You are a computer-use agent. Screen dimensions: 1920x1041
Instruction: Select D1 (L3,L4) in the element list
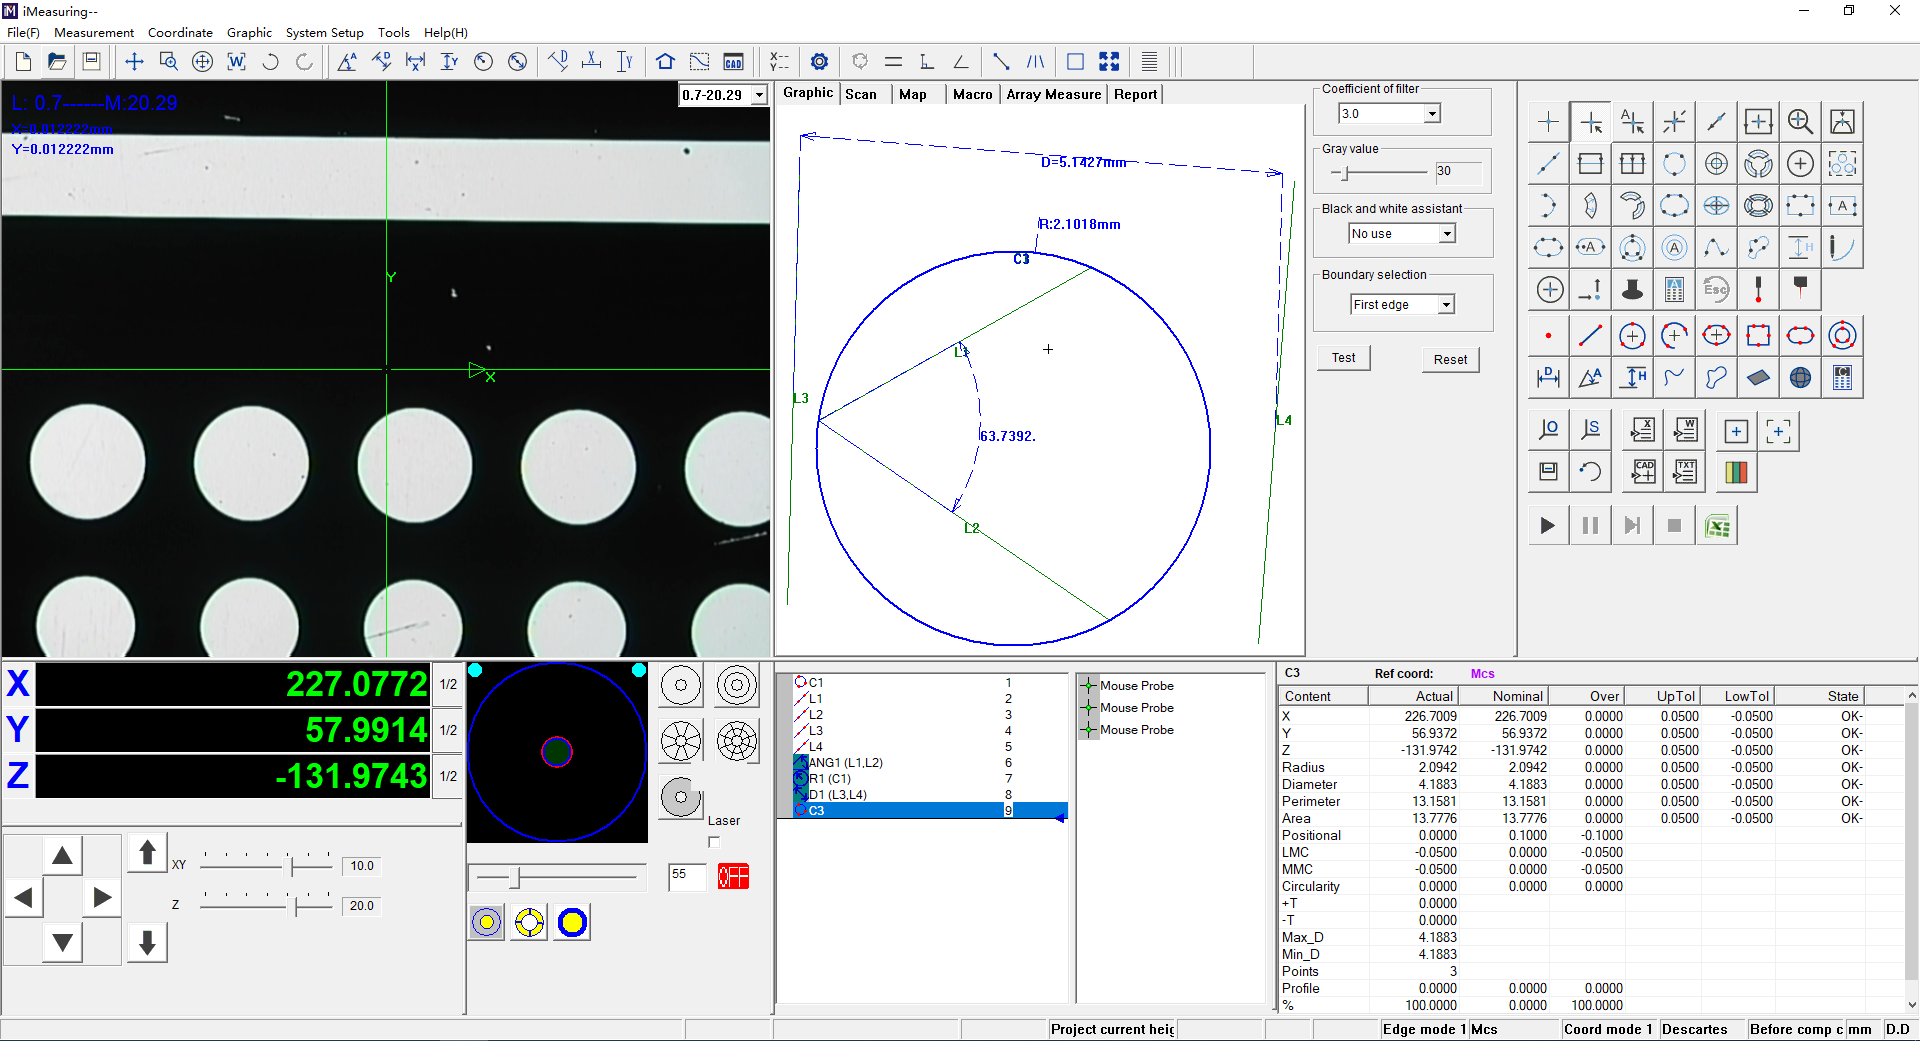(838, 795)
